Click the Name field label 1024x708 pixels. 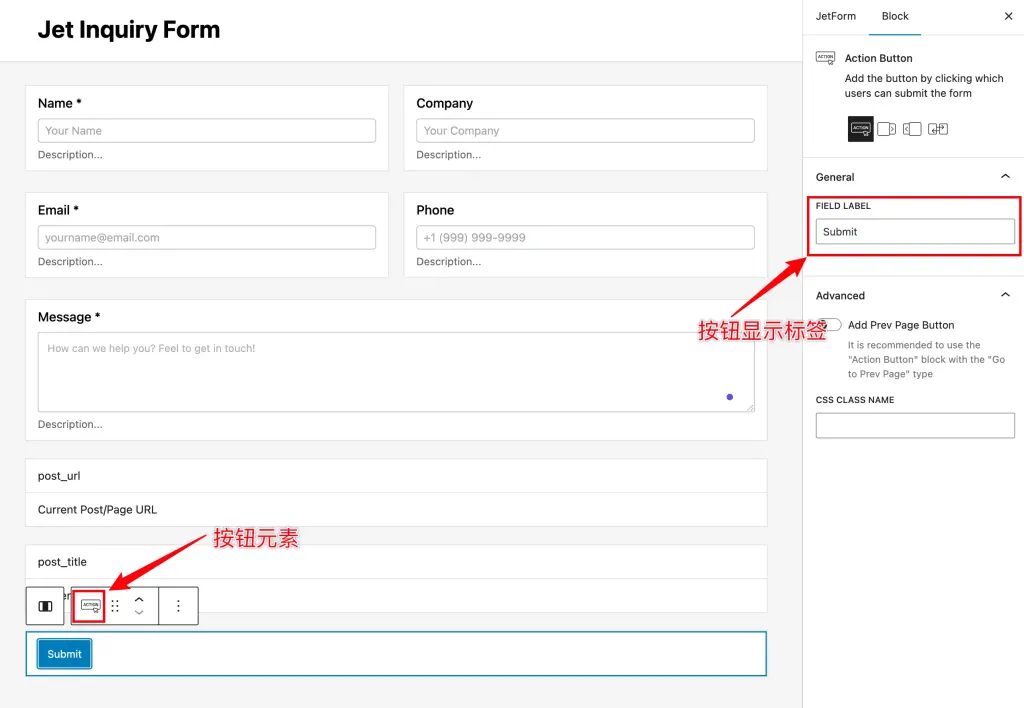coord(59,103)
